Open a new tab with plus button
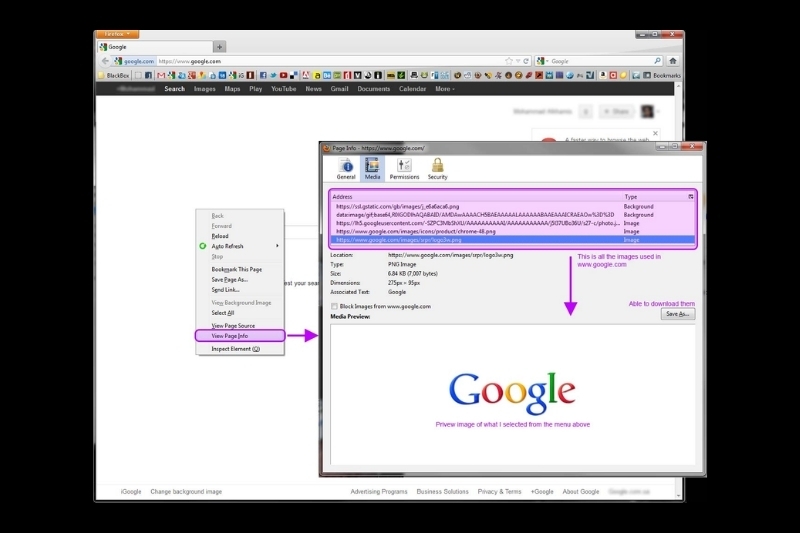 click(219, 47)
